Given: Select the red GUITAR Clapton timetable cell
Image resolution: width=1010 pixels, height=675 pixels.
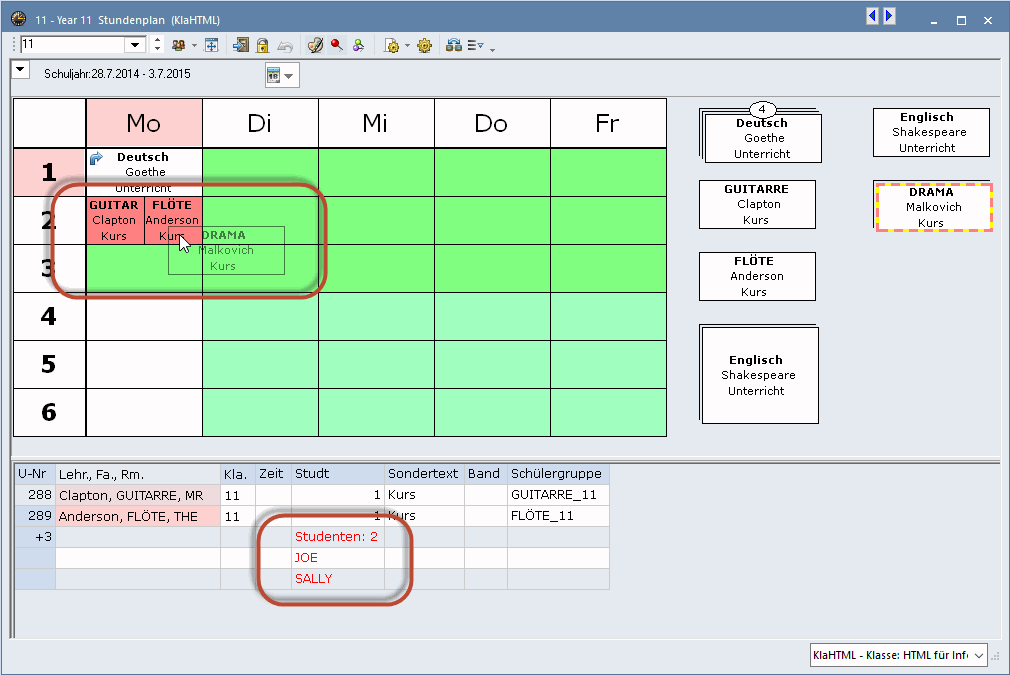Looking at the screenshot, I should click(x=115, y=220).
